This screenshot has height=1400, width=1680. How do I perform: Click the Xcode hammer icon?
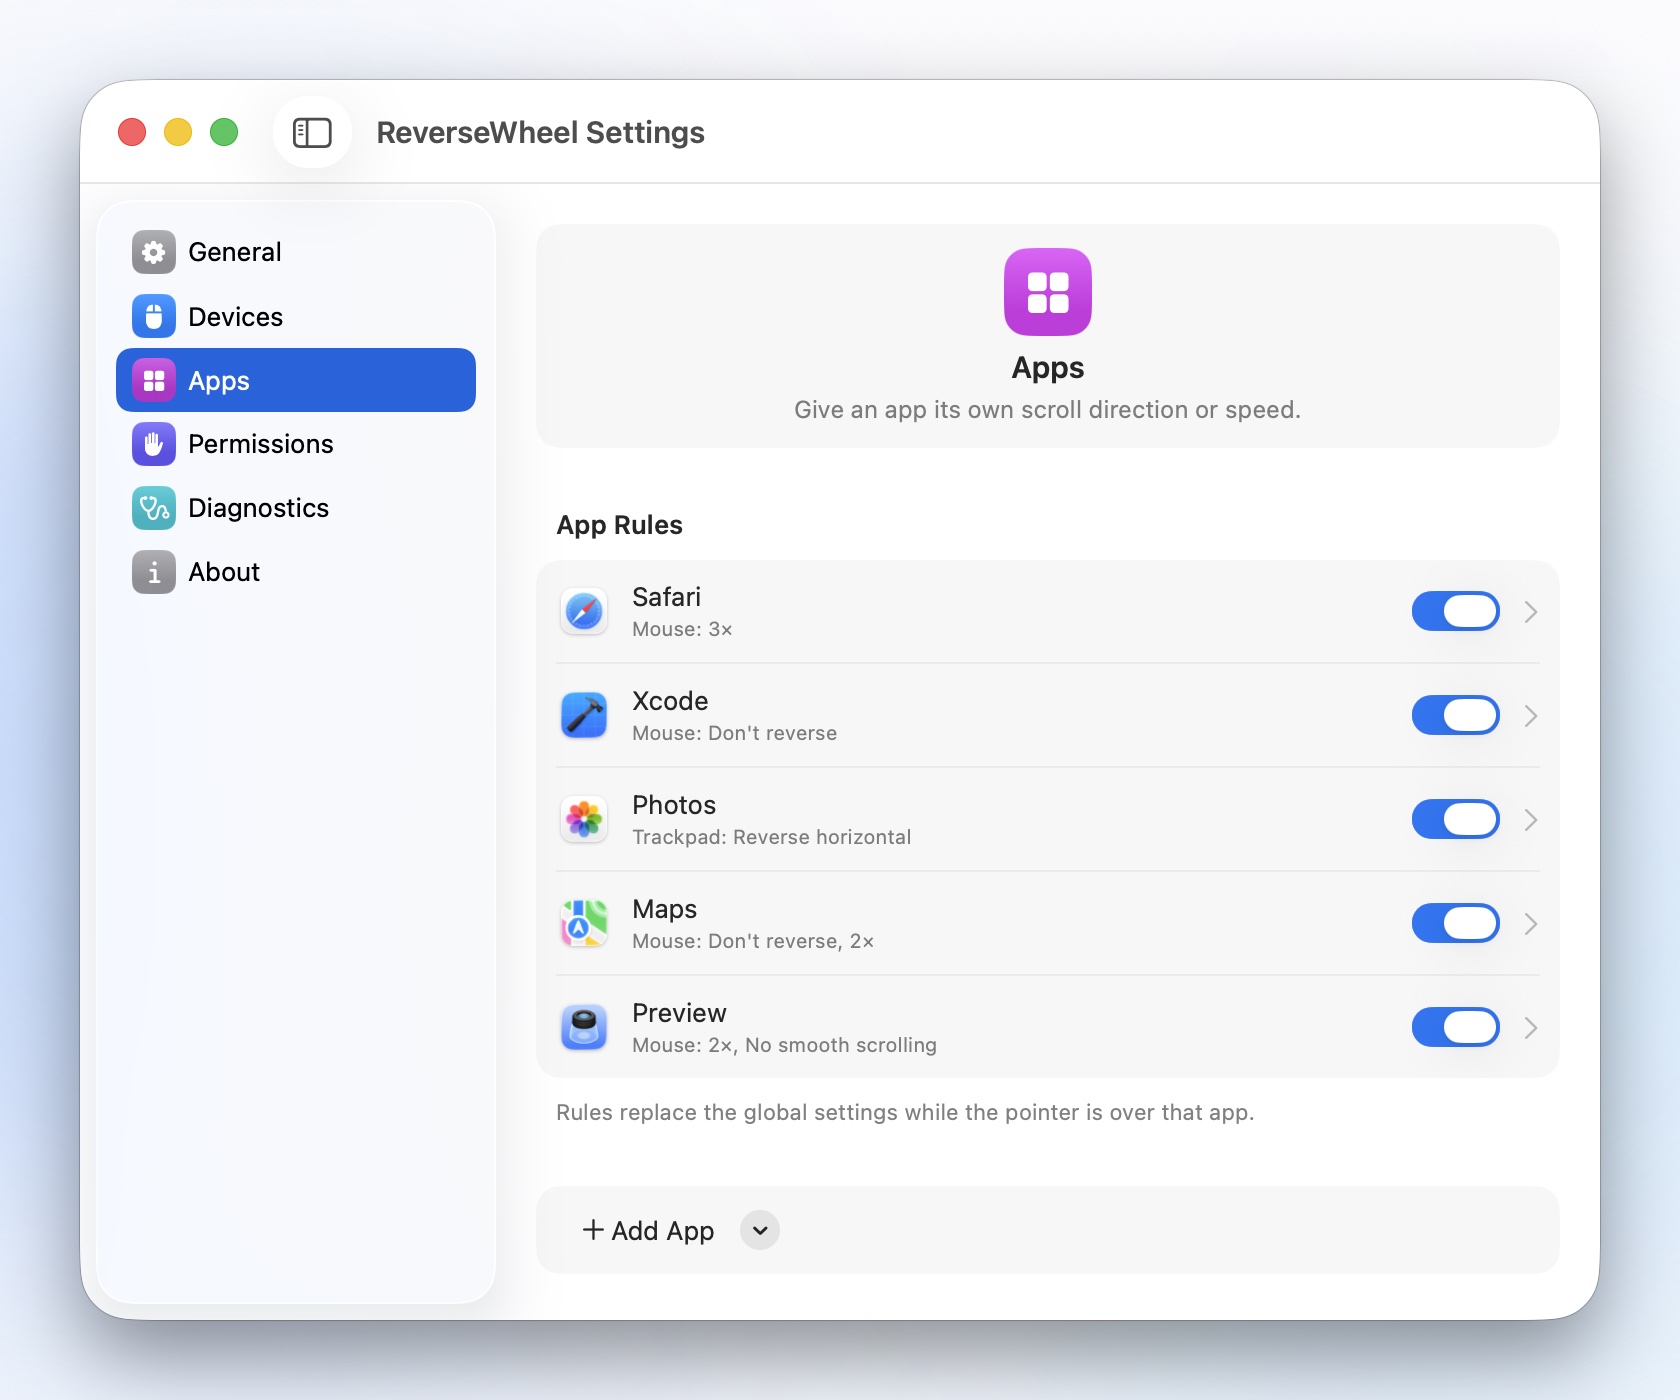[584, 716]
